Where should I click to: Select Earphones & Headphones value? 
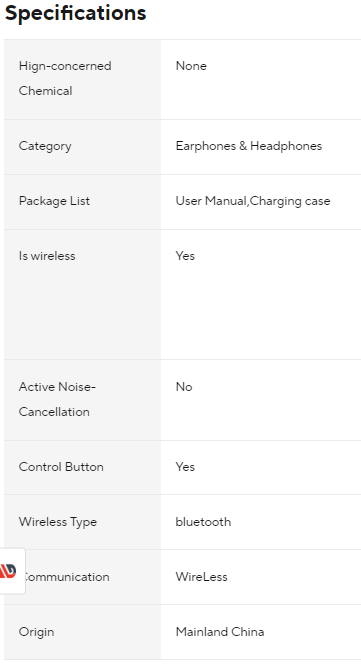[249, 146]
